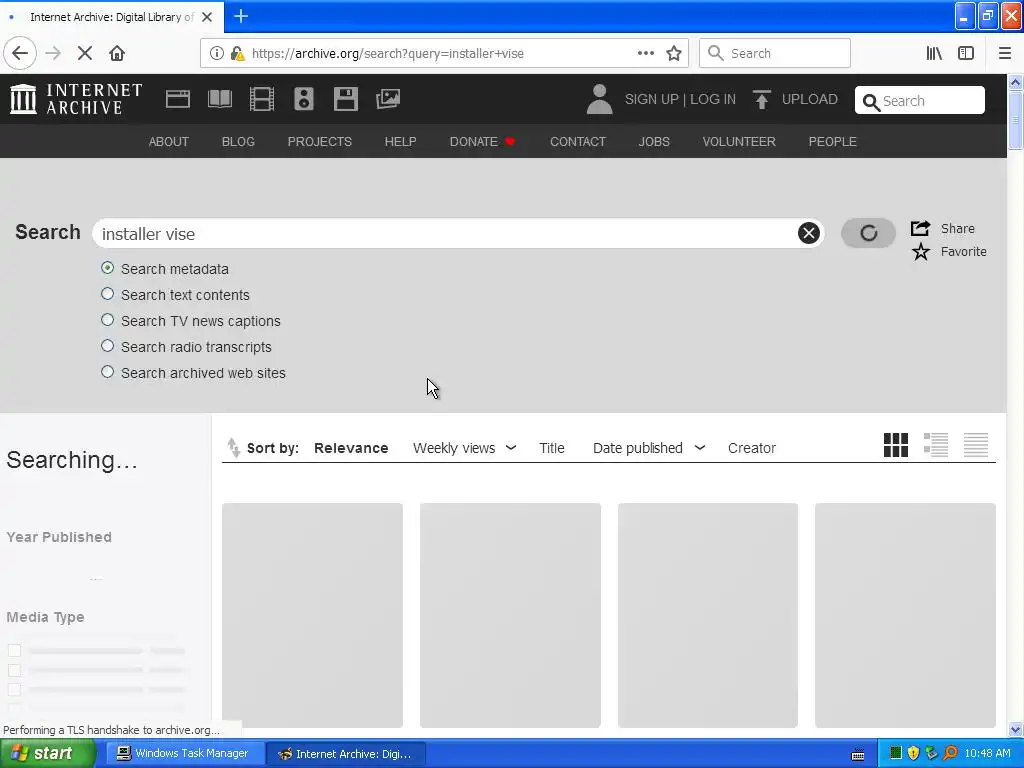Open the PEOPLE link
Screen dimensions: 1024x768
[833, 142]
